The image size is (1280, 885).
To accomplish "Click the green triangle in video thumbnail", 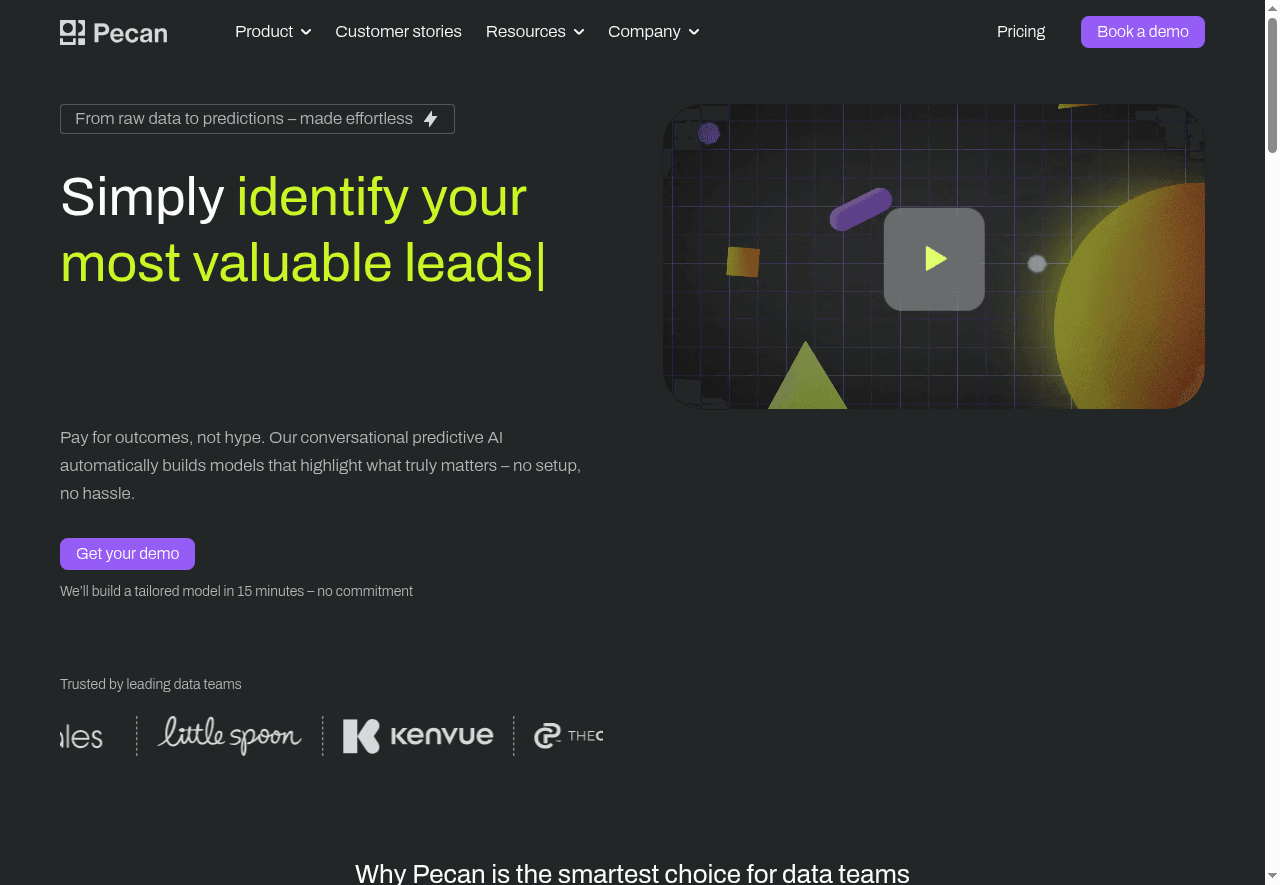I will click(806, 382).
